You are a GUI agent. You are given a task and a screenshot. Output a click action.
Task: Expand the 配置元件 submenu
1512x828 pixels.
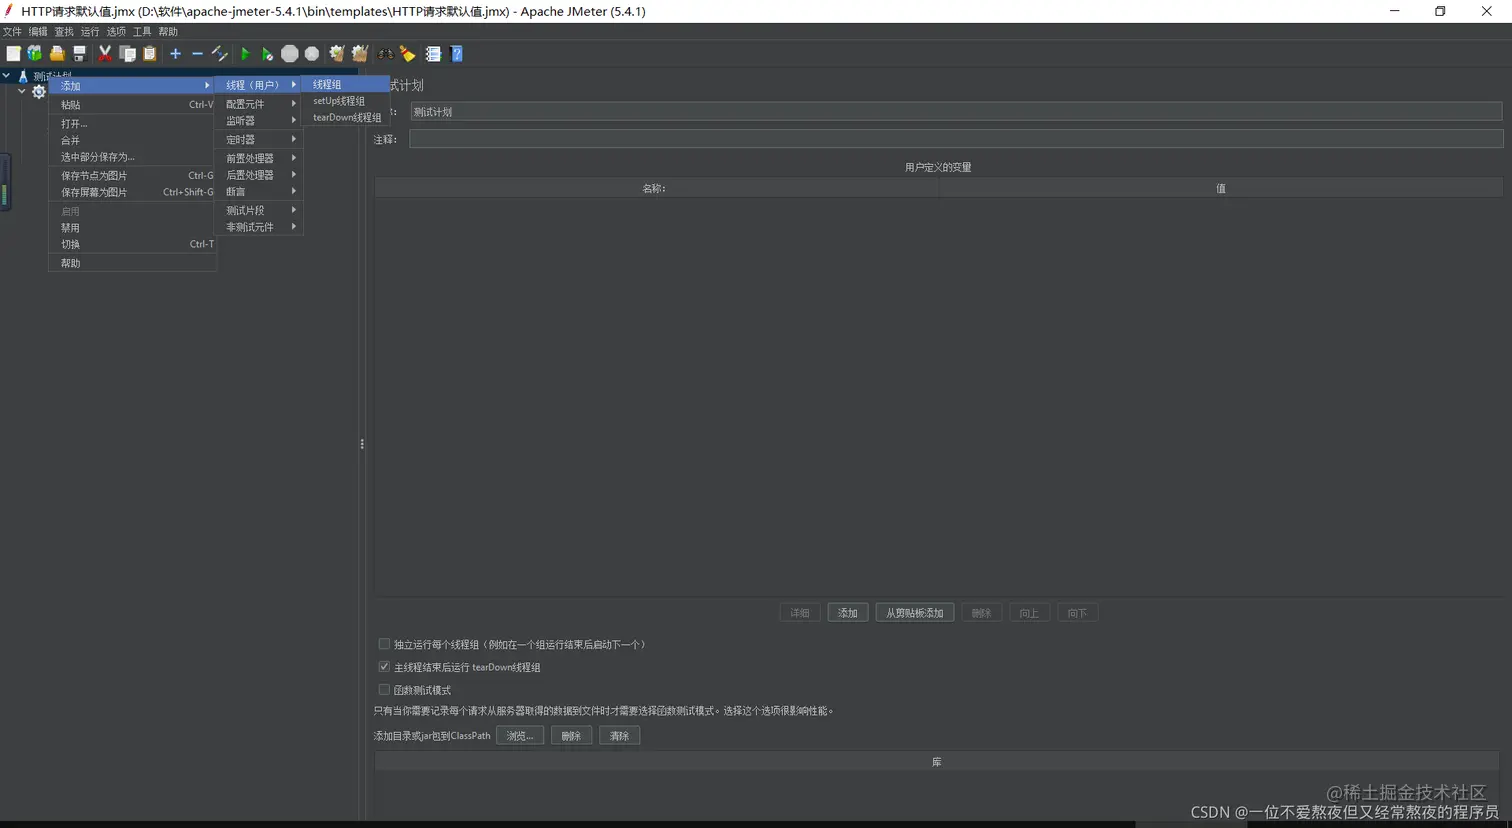click(x=259, y=104)
